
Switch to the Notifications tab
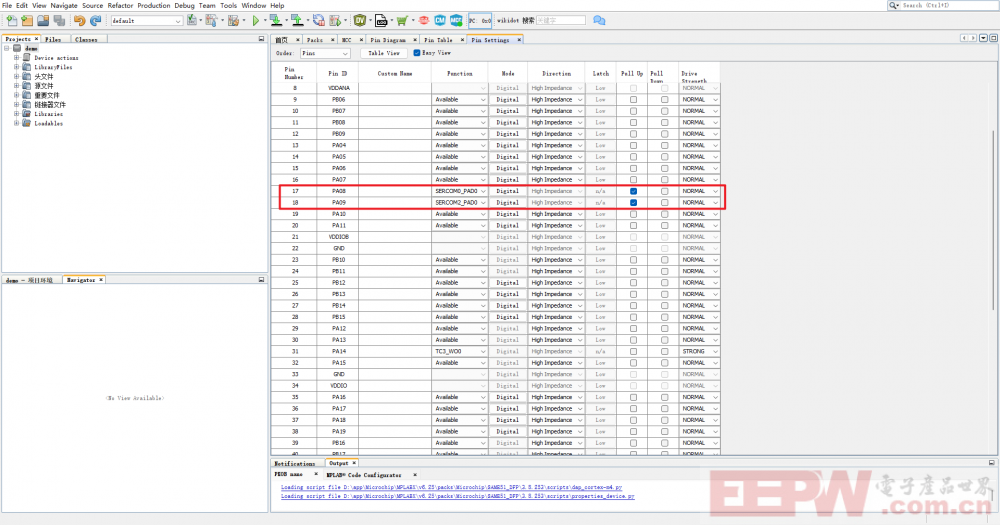tap(295, 463)
